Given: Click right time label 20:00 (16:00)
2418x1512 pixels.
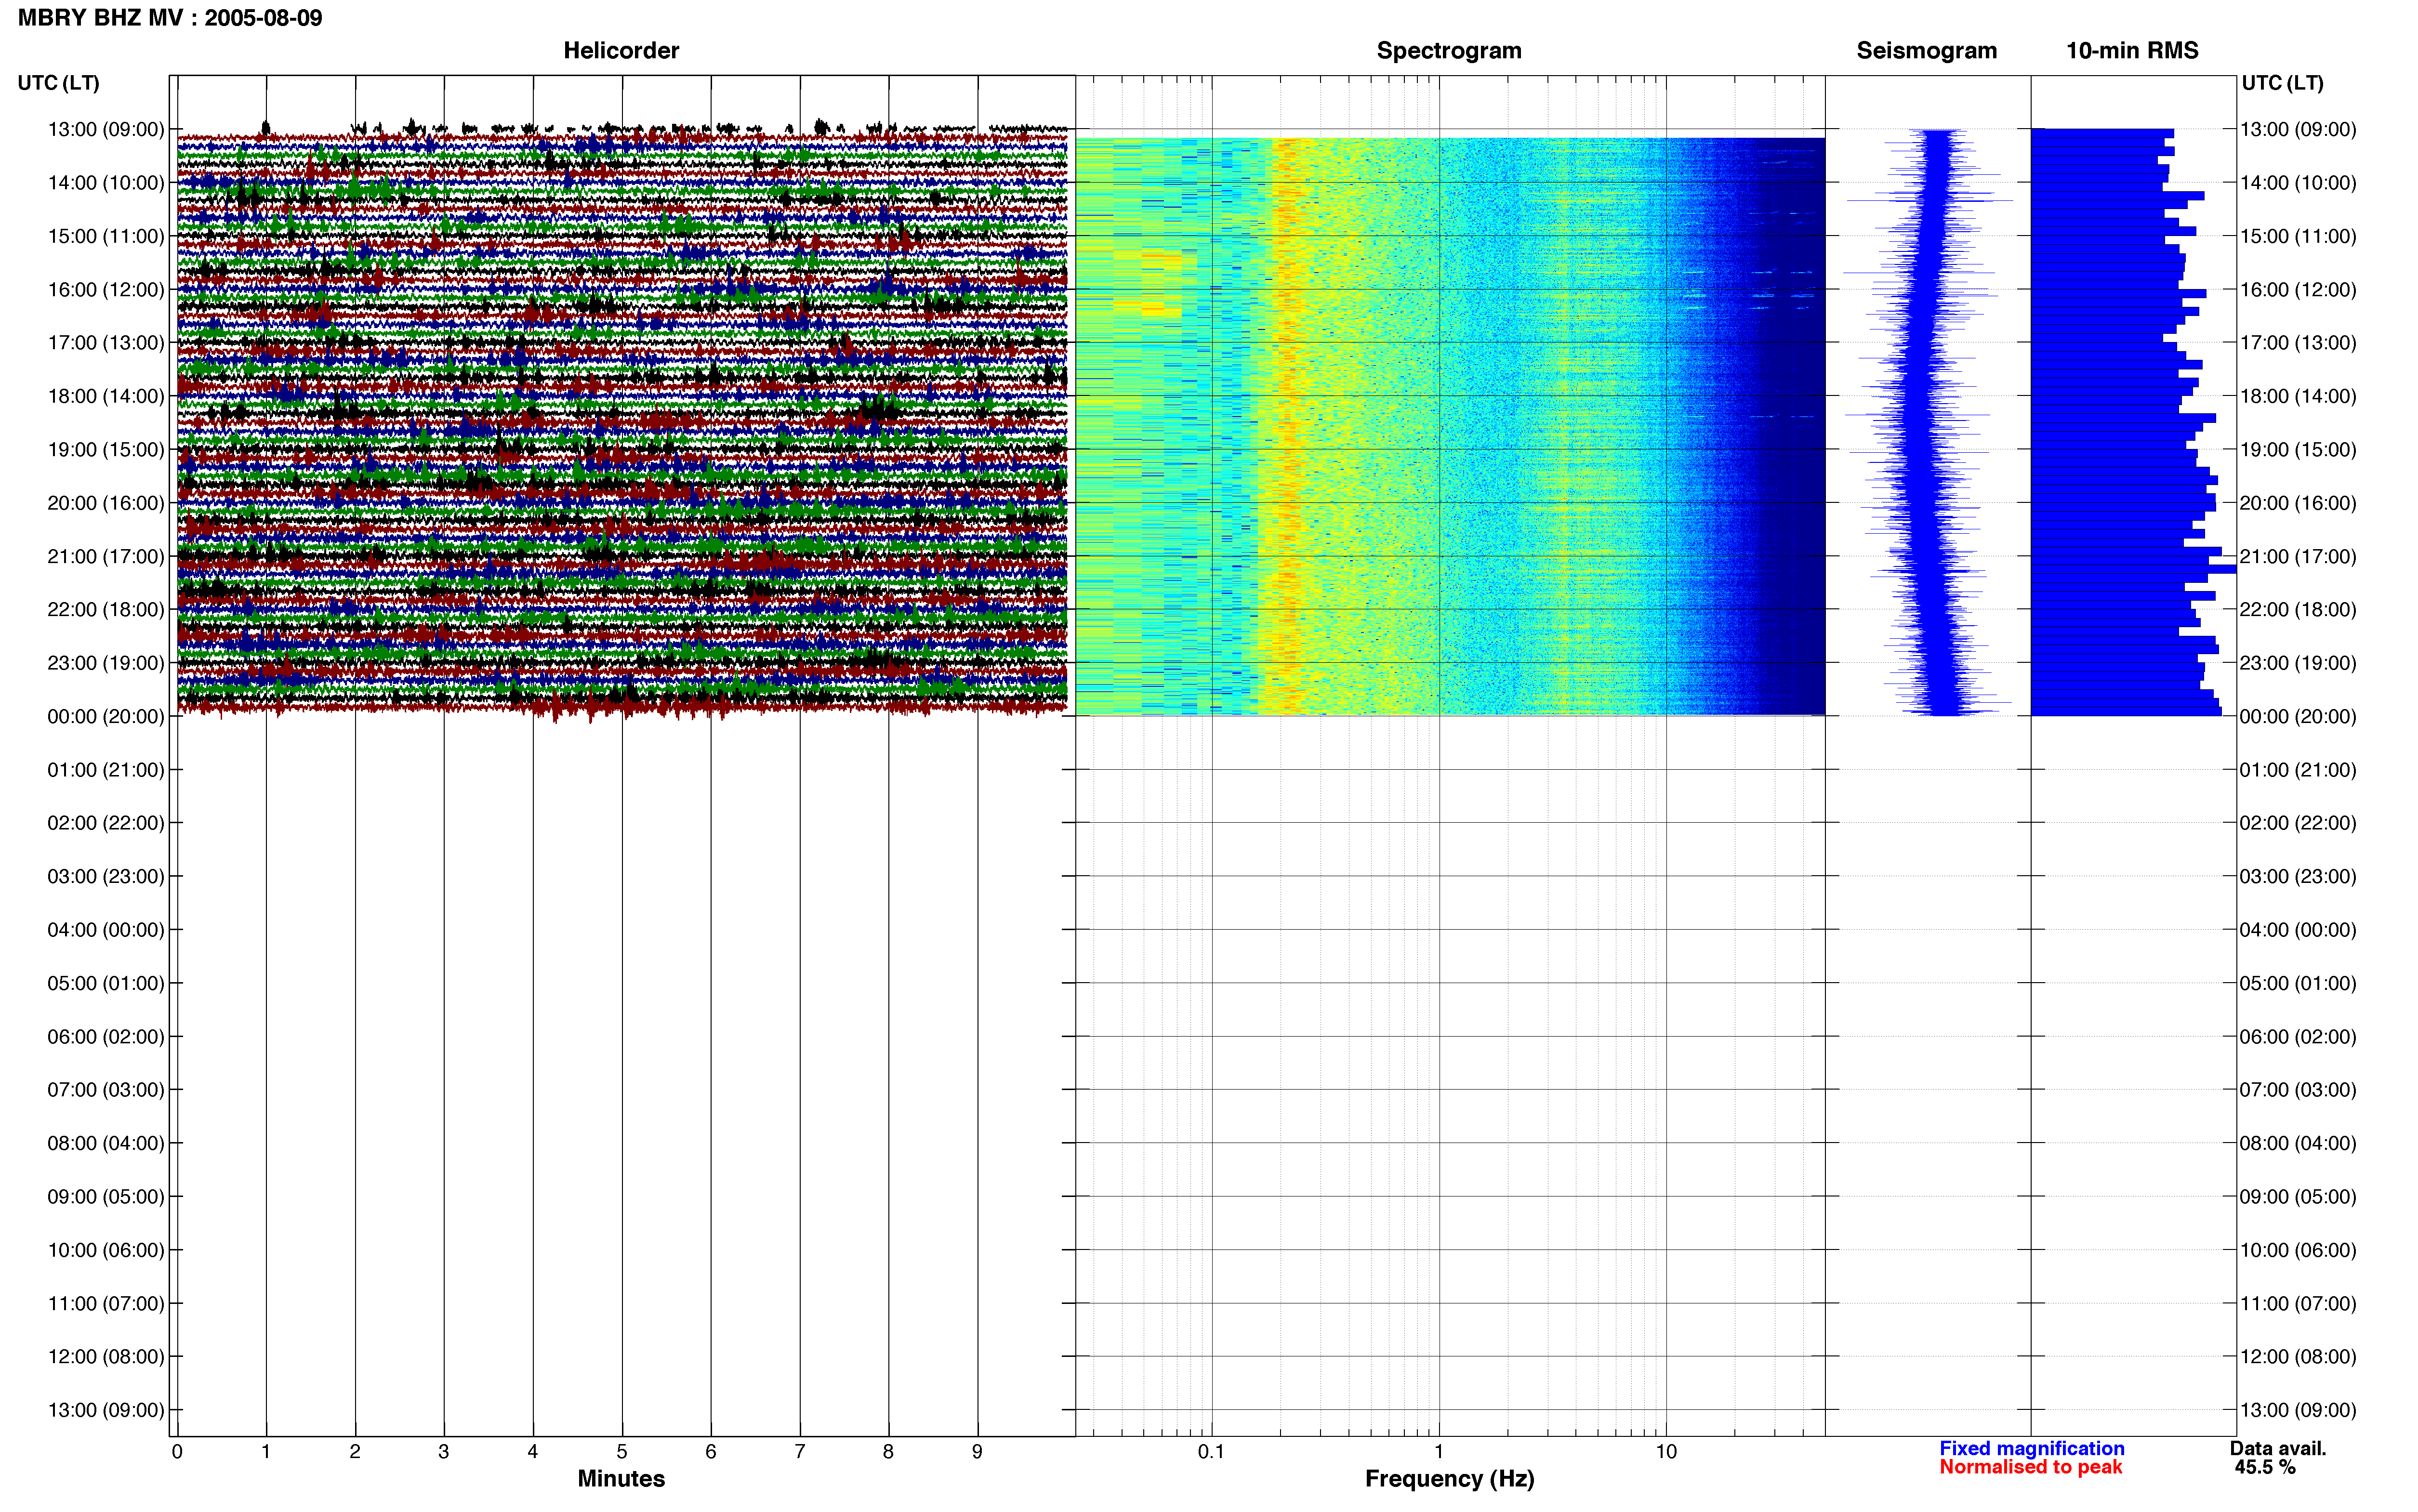Looking at the screenshot, I should [2298, 503].
